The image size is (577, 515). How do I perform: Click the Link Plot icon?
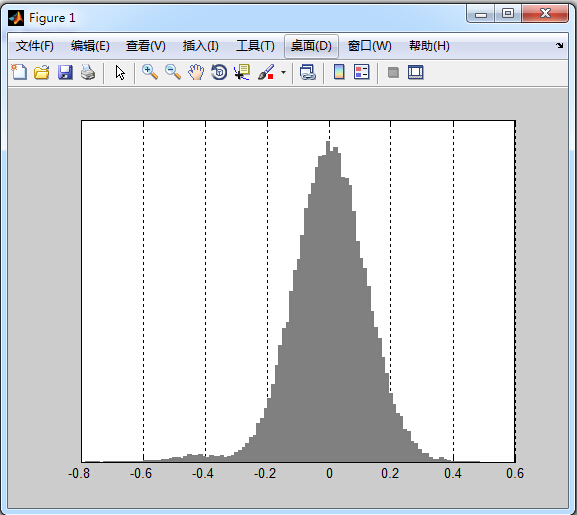pyautogui.click(x=308, y=72)
